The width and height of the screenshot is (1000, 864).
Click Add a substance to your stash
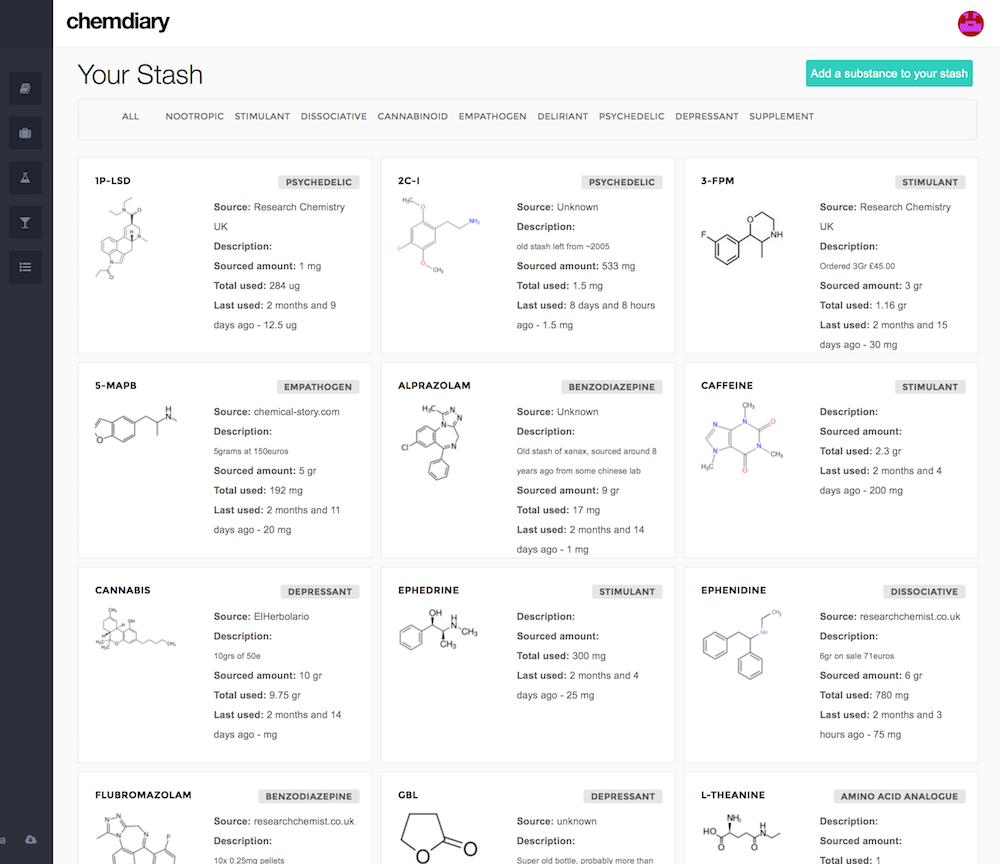[x=889, y=73]
